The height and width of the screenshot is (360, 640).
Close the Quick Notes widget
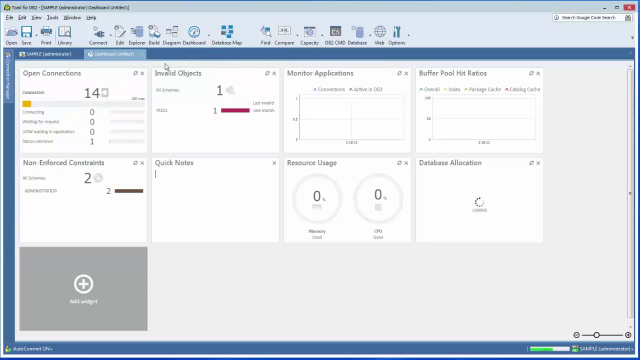(274, 163)
